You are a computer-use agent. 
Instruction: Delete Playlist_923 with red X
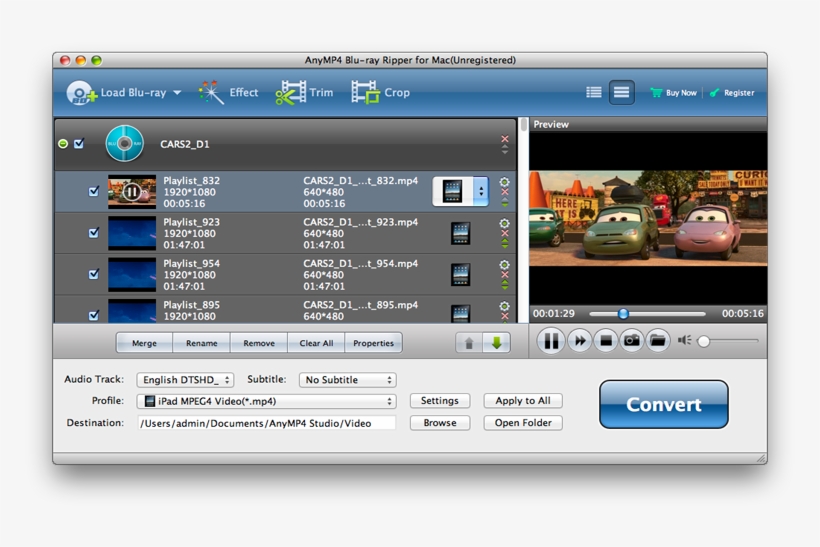505,233
